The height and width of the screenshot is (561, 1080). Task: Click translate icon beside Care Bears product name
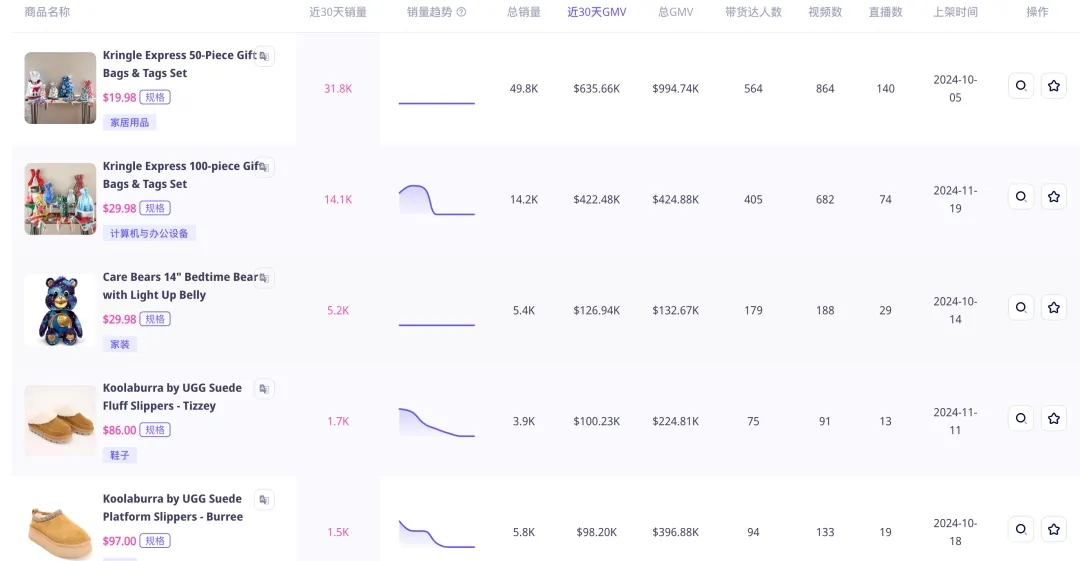[x=264, y=278]
